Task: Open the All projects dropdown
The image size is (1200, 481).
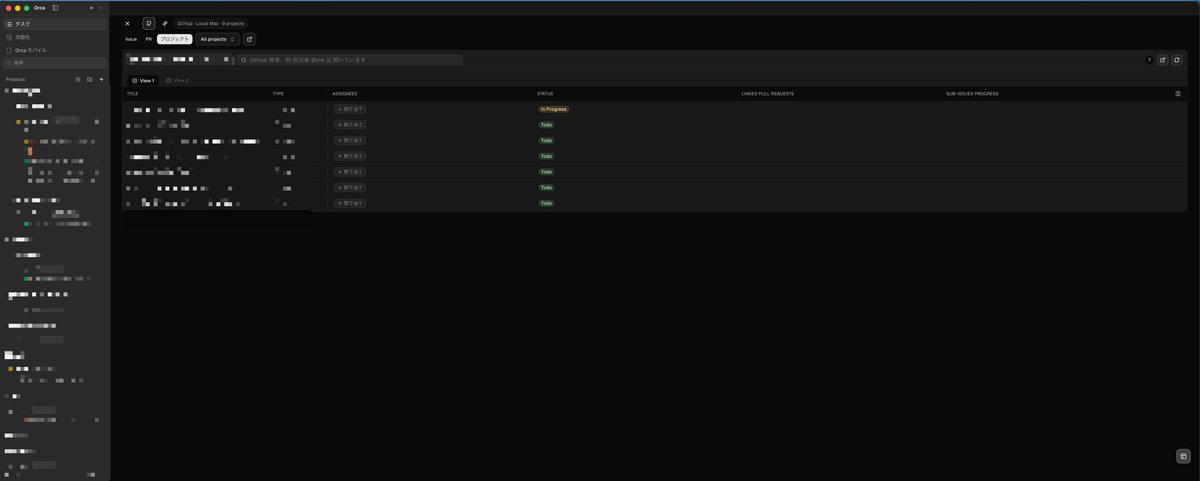Action: [x=218, y=39]
